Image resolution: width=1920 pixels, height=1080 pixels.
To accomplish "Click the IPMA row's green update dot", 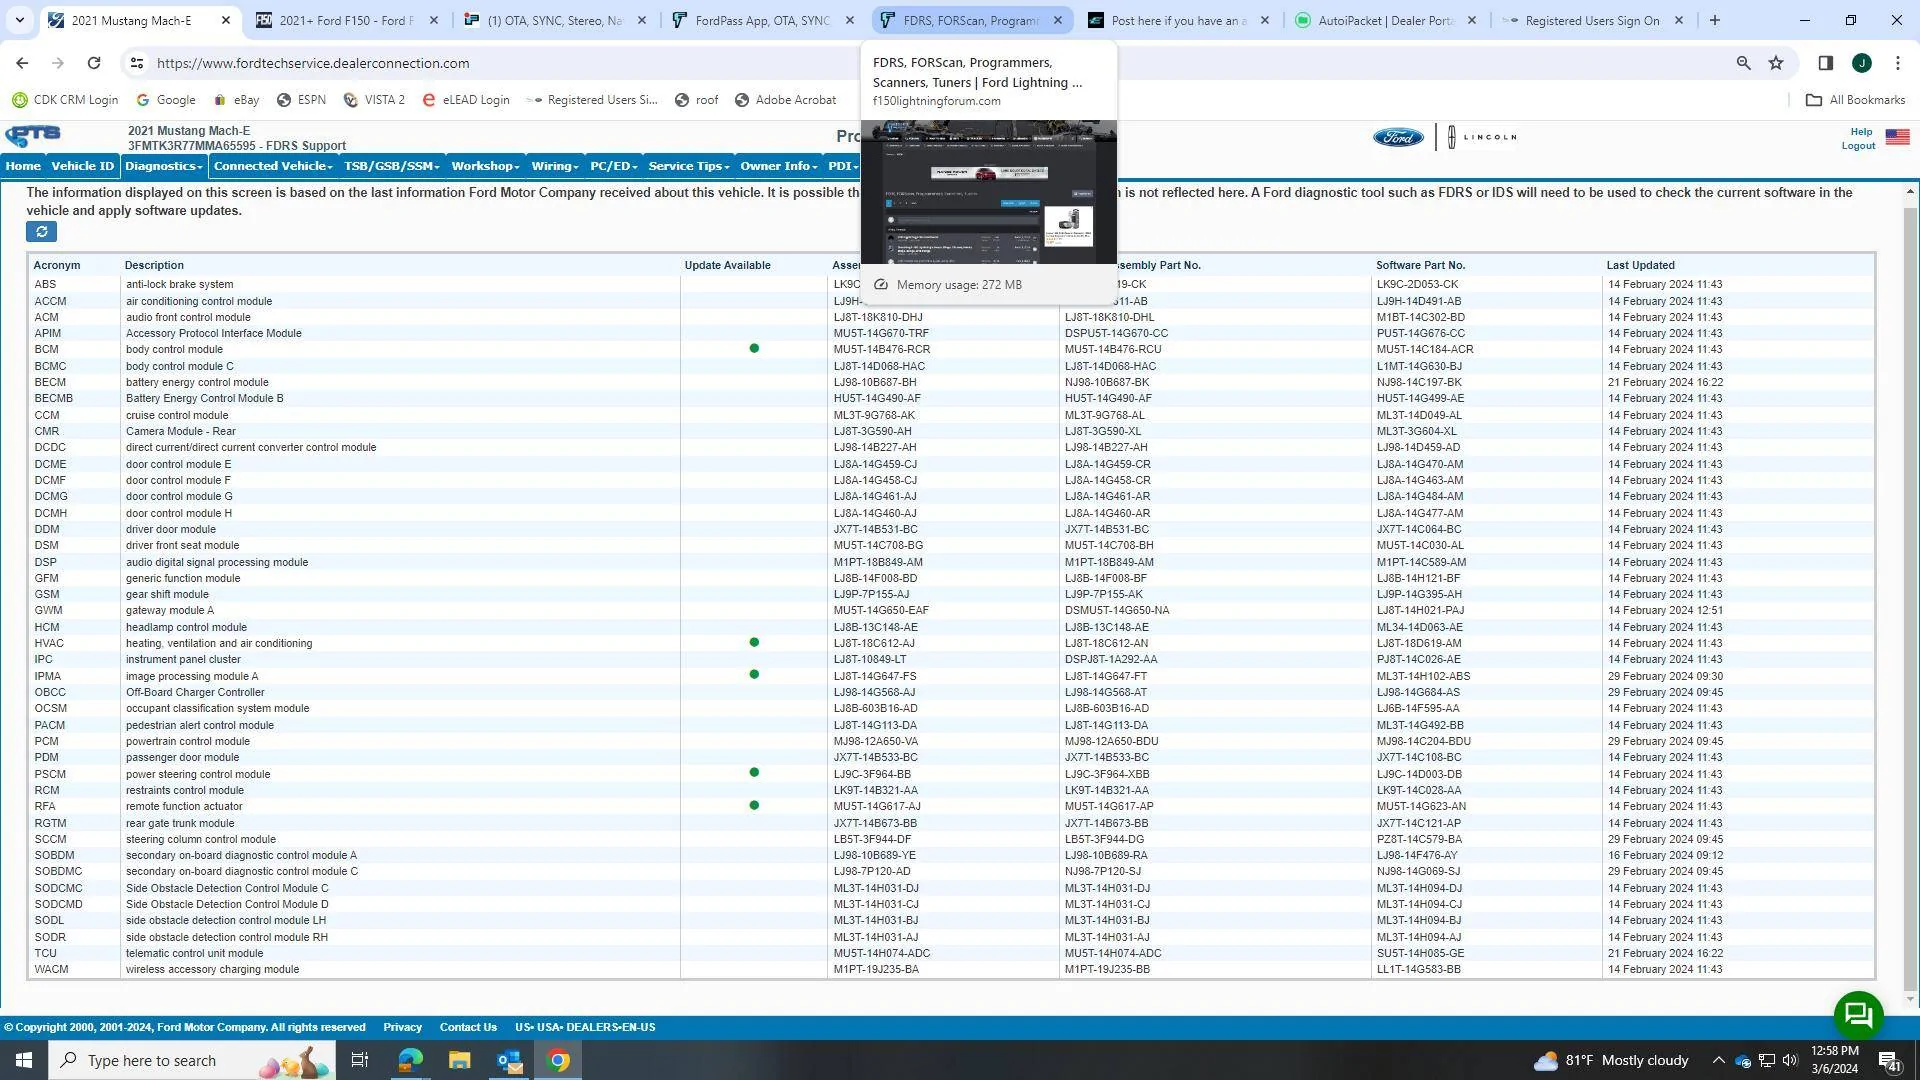I will (754, 675).
